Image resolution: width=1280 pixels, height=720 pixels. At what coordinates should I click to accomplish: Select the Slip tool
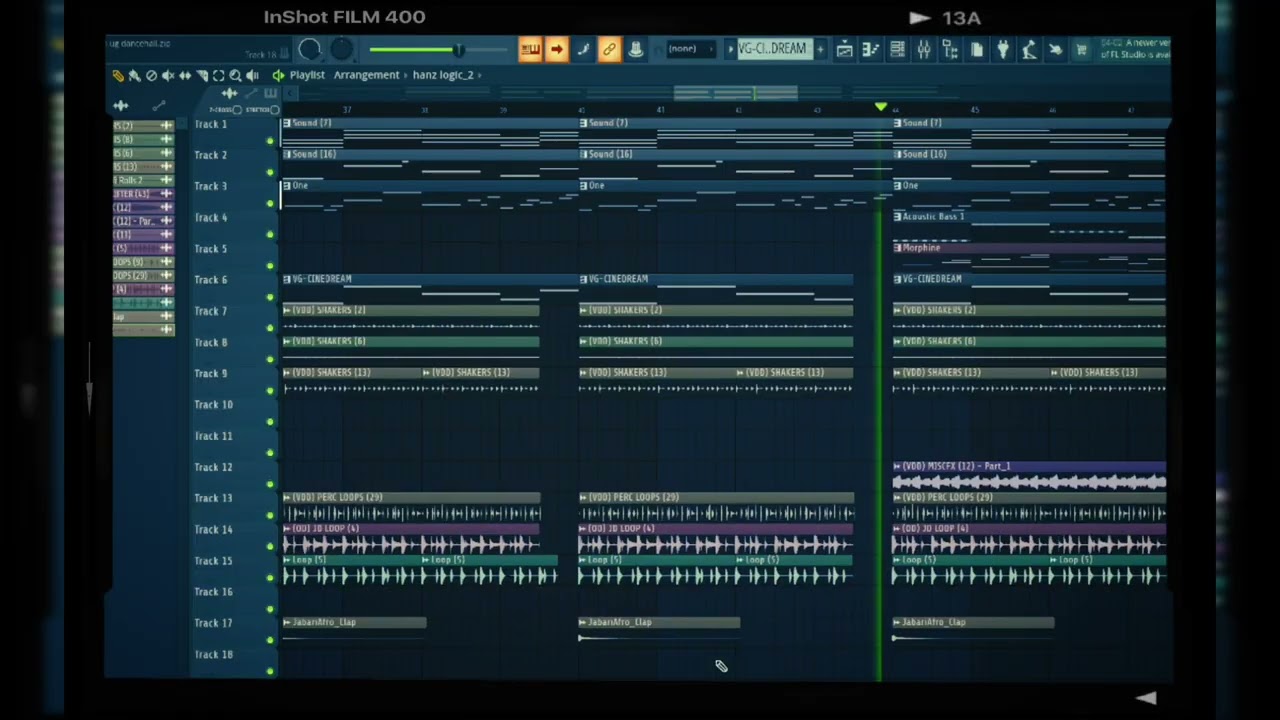pos(185,76)
